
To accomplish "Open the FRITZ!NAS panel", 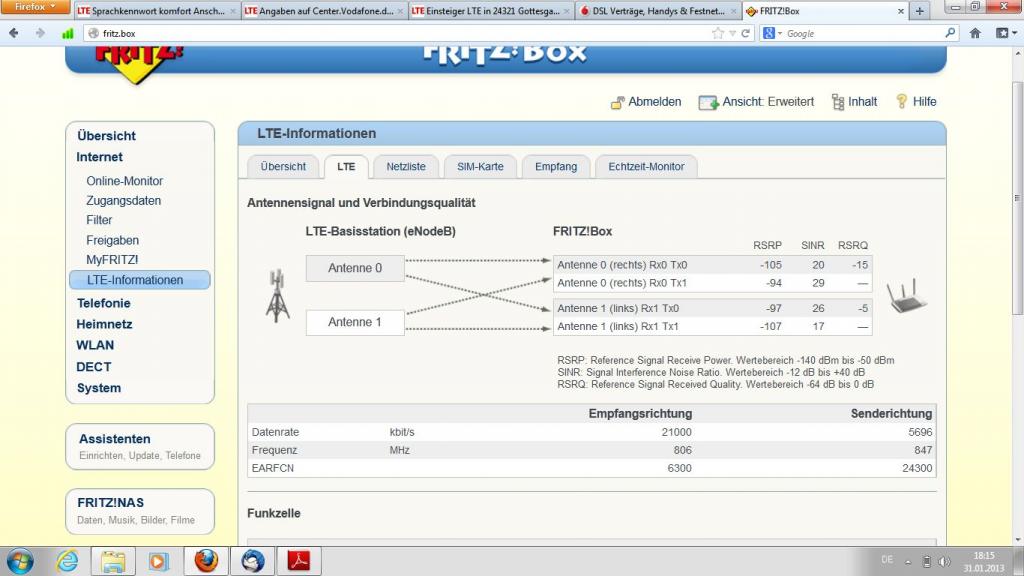I will click(x=140, y=511).
